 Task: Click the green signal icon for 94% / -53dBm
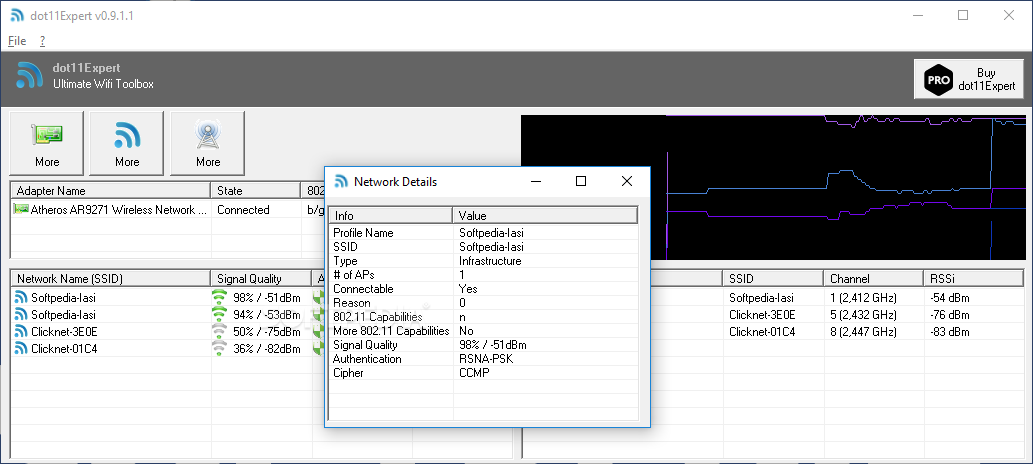(219, 315)
